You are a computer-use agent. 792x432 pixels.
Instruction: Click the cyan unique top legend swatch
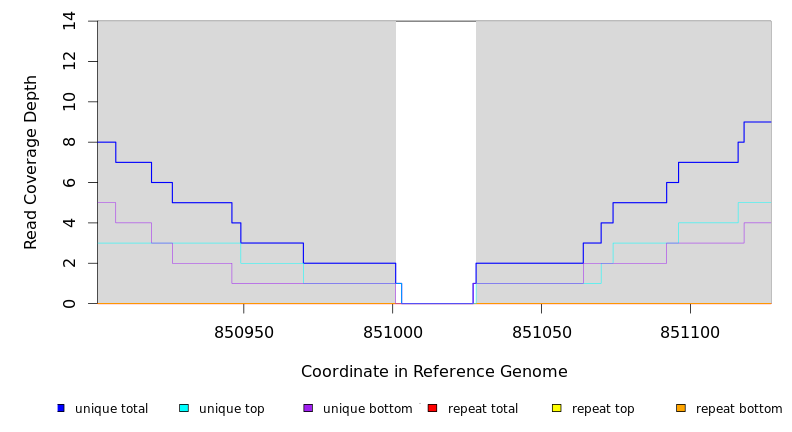click(184, 408)
